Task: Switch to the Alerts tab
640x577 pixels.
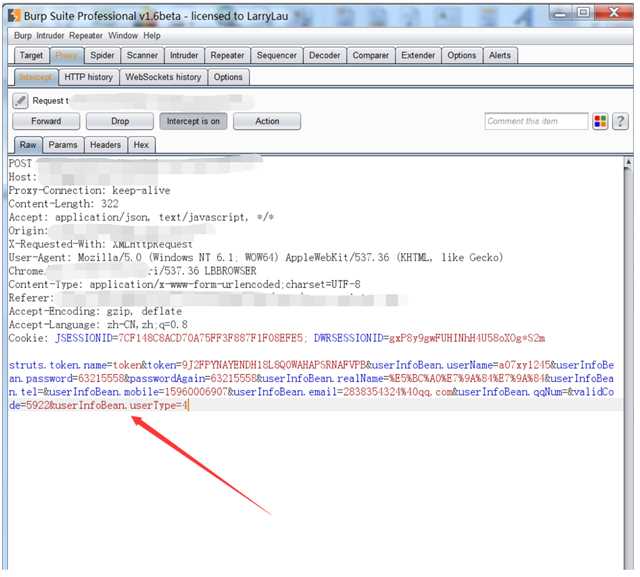Action: tap(500, 55)
